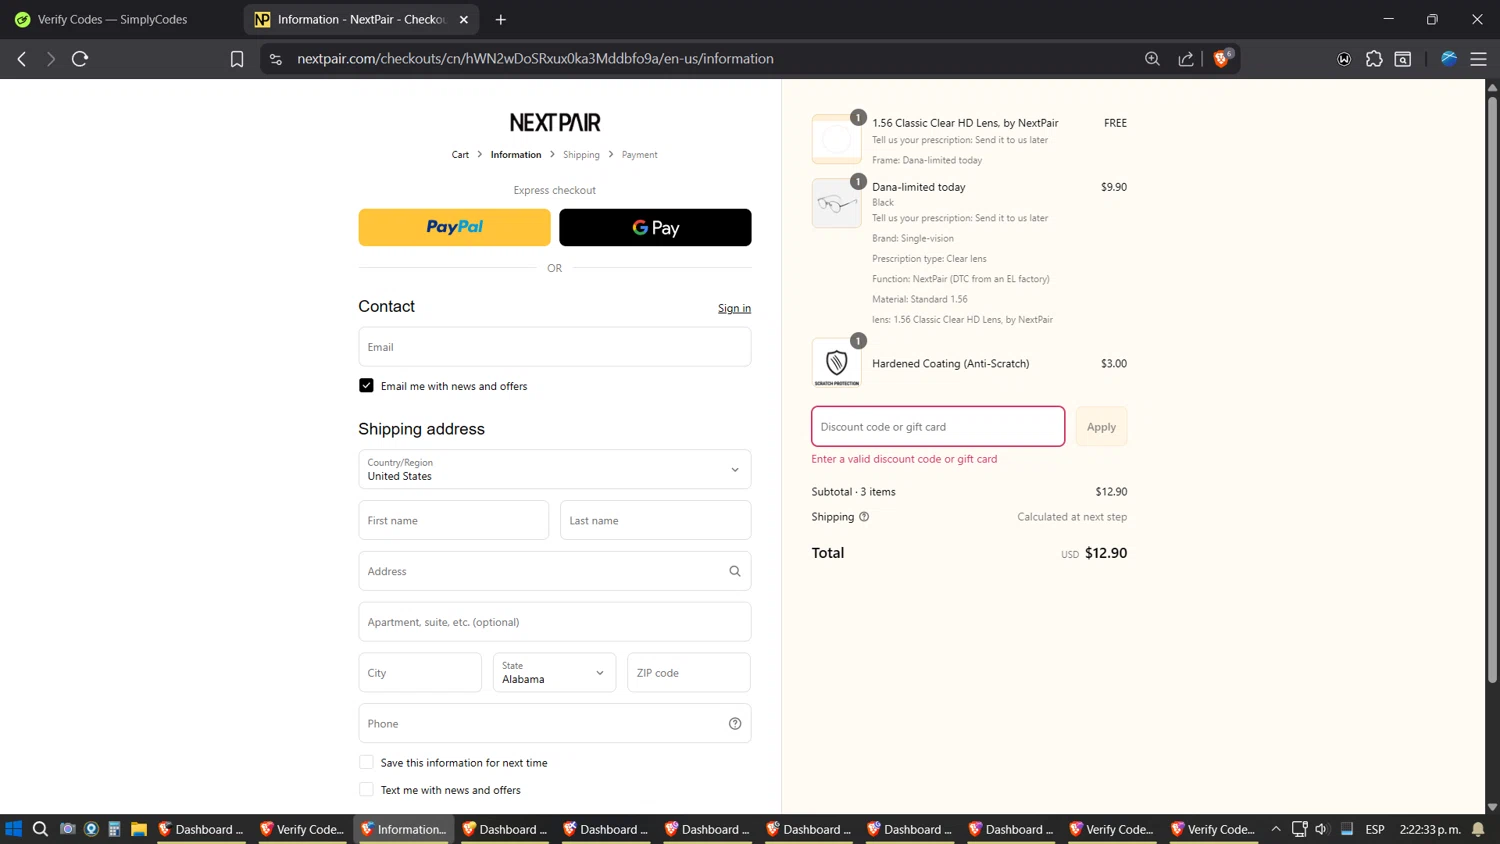The width and height of the screenshot is (1500, 844).
Task: Click the Hardened Coating shield thumbnail
Action: 837,363
